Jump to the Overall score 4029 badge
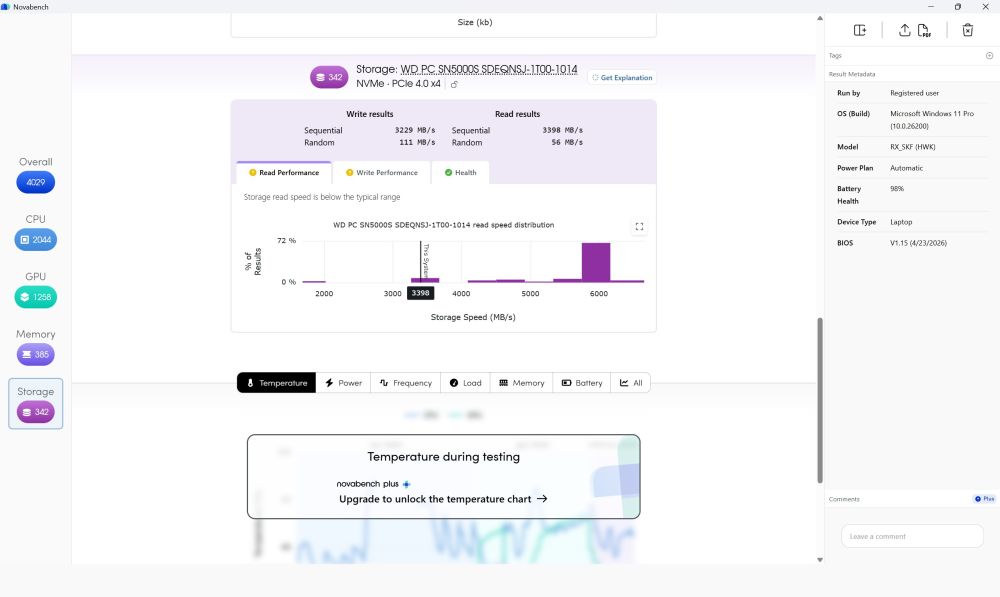Screen dimensions: 1000x597 pyautogui.click(x=36, y=182)
